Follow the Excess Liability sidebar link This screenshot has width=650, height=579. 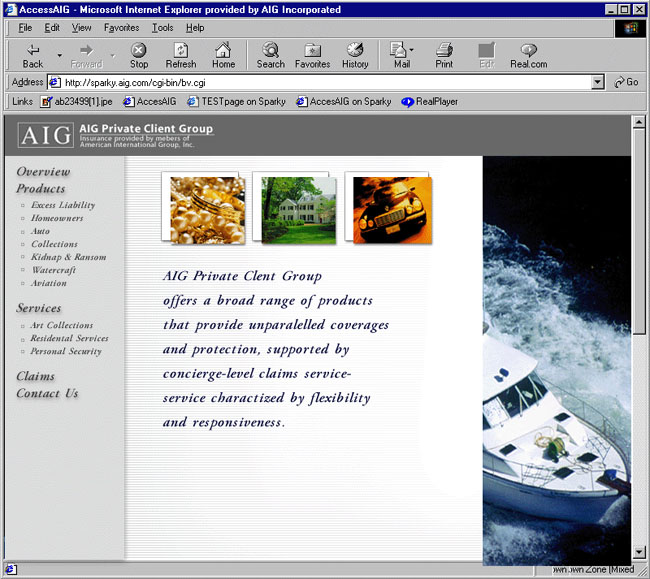click(x=63, y=205)
